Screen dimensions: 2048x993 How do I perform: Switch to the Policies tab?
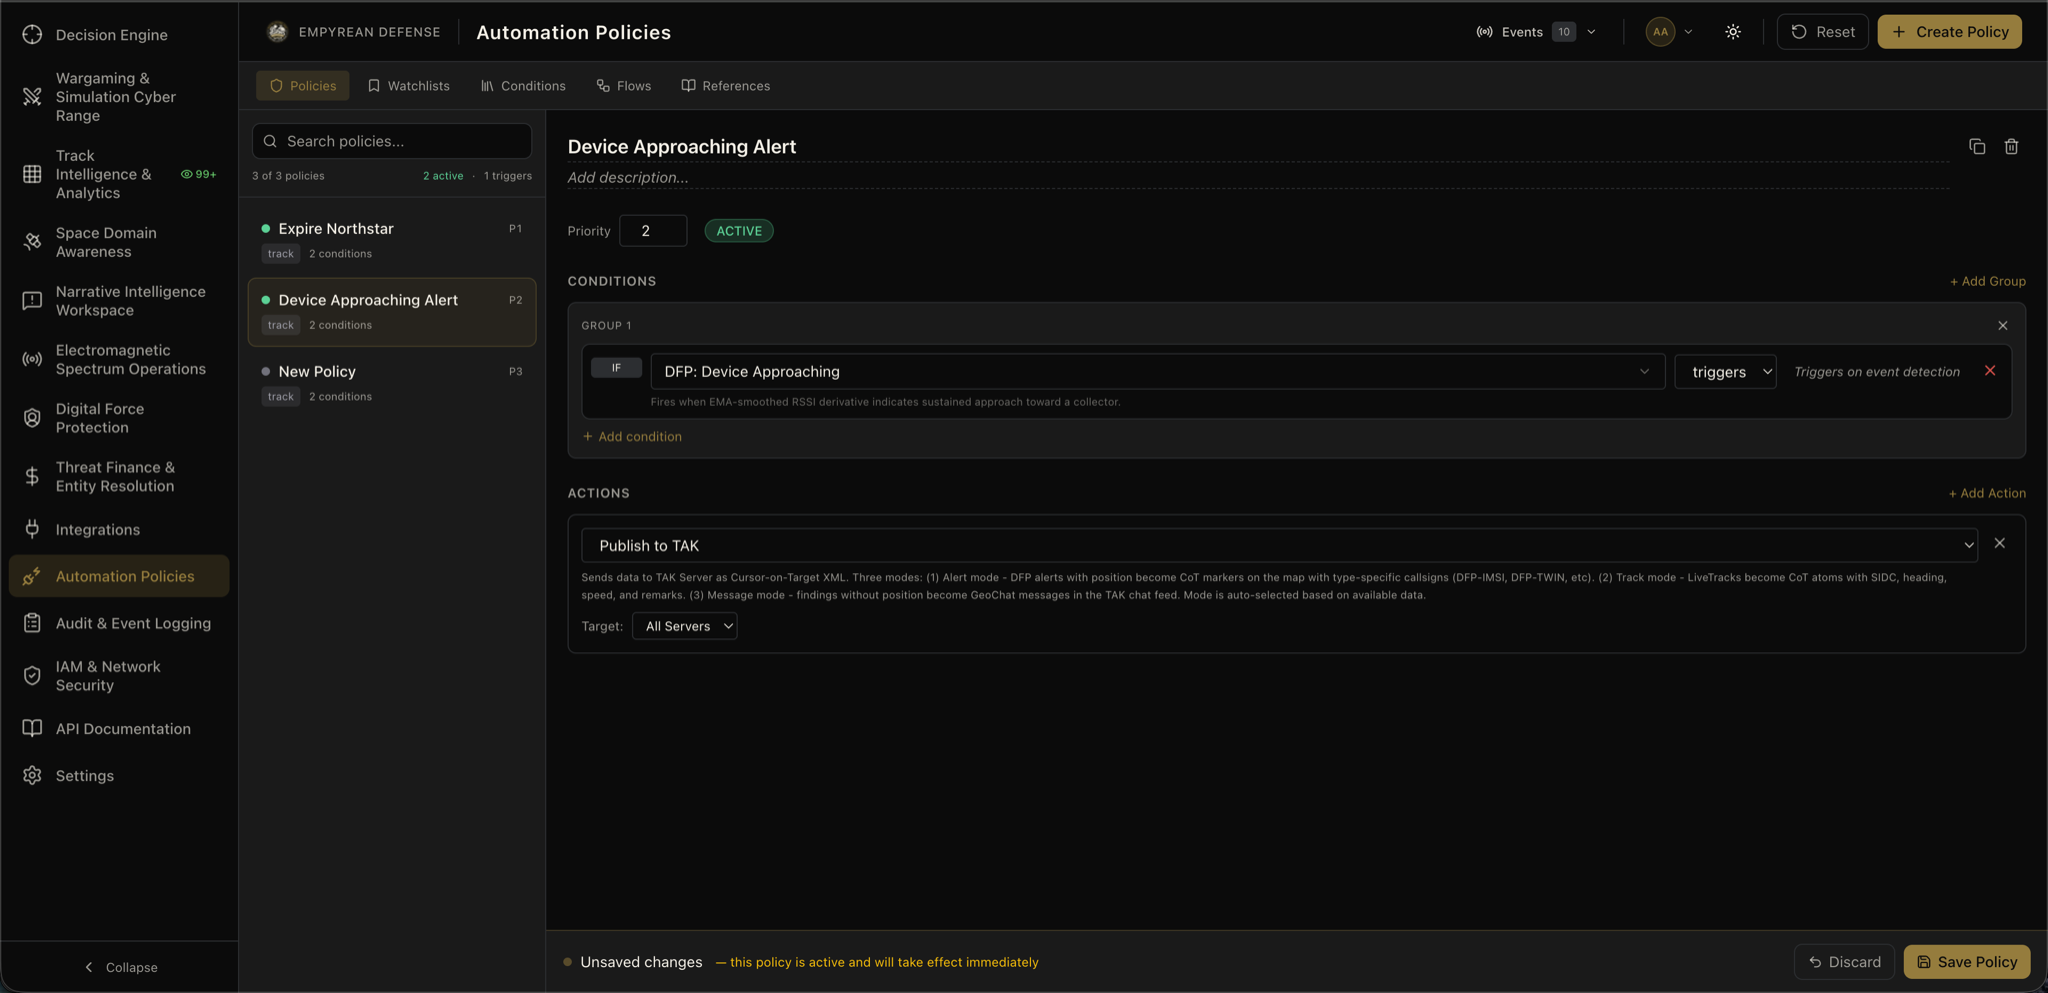(x=303, y=86)
